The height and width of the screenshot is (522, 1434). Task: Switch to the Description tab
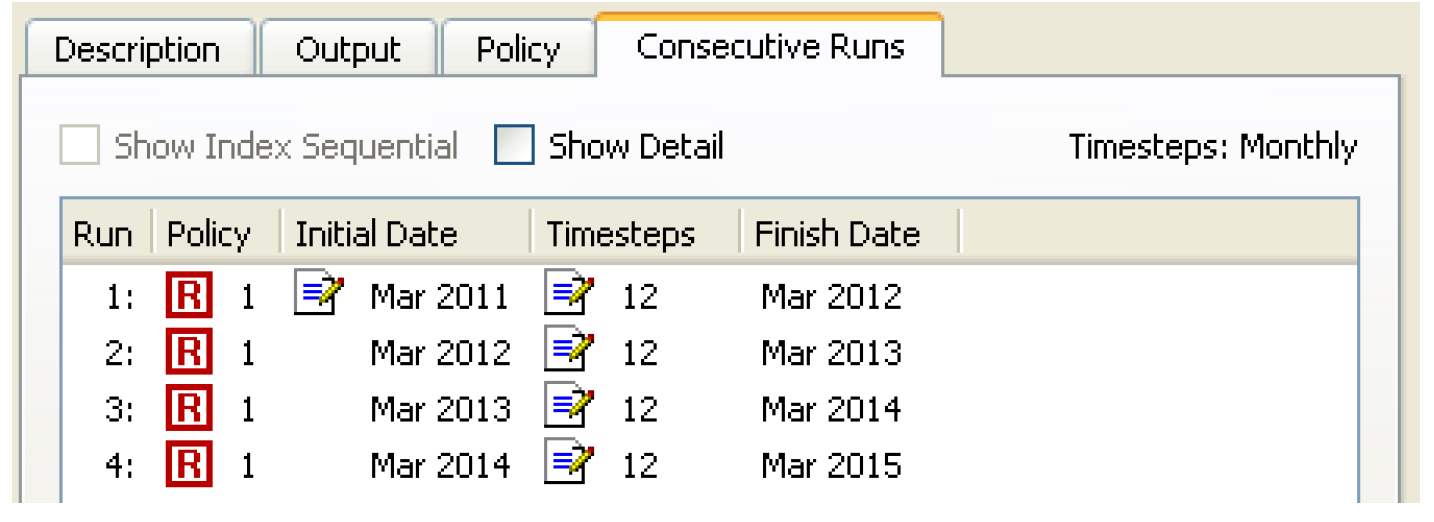[x=137, y=50]
